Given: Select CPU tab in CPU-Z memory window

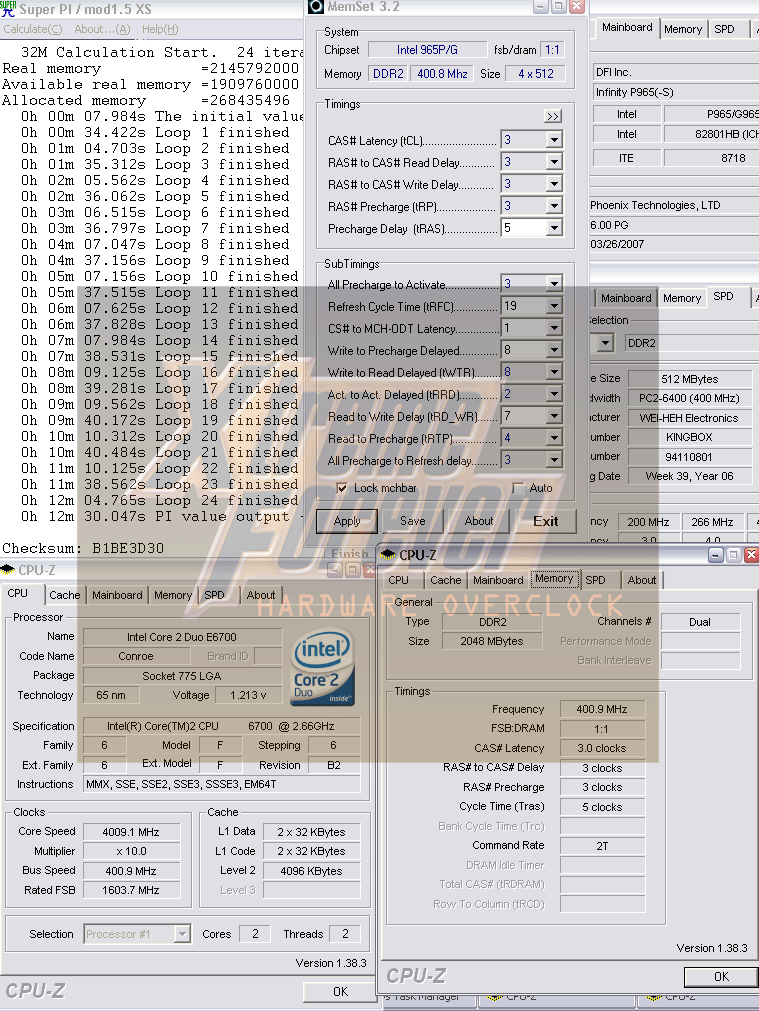Looking at the screenshot, I should click(x=399, y=580).
